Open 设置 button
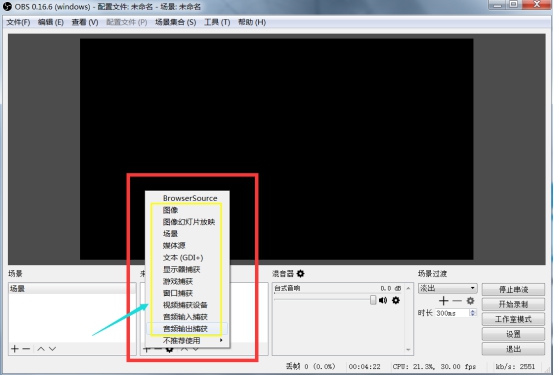554x375 pixels. [x=513, y=334]
